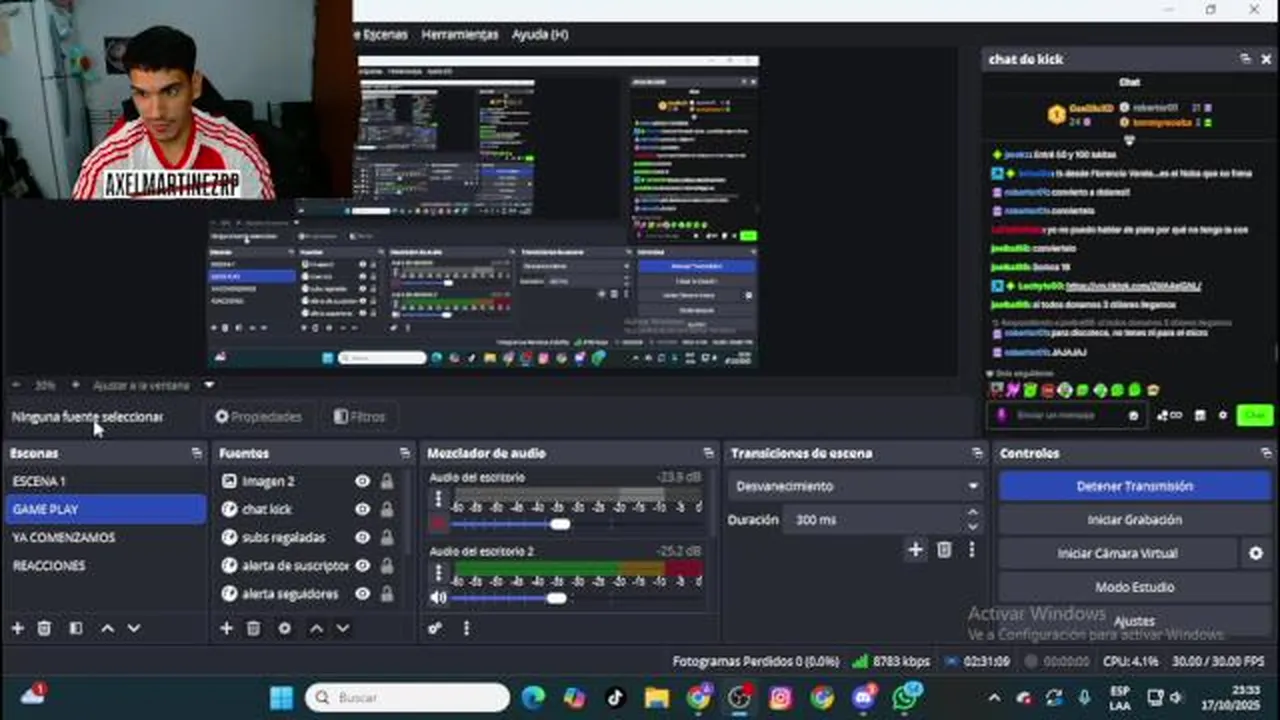Hide the alerta de suscriptor source
This screenshot has height=720, width=1280.
(362, 565)
